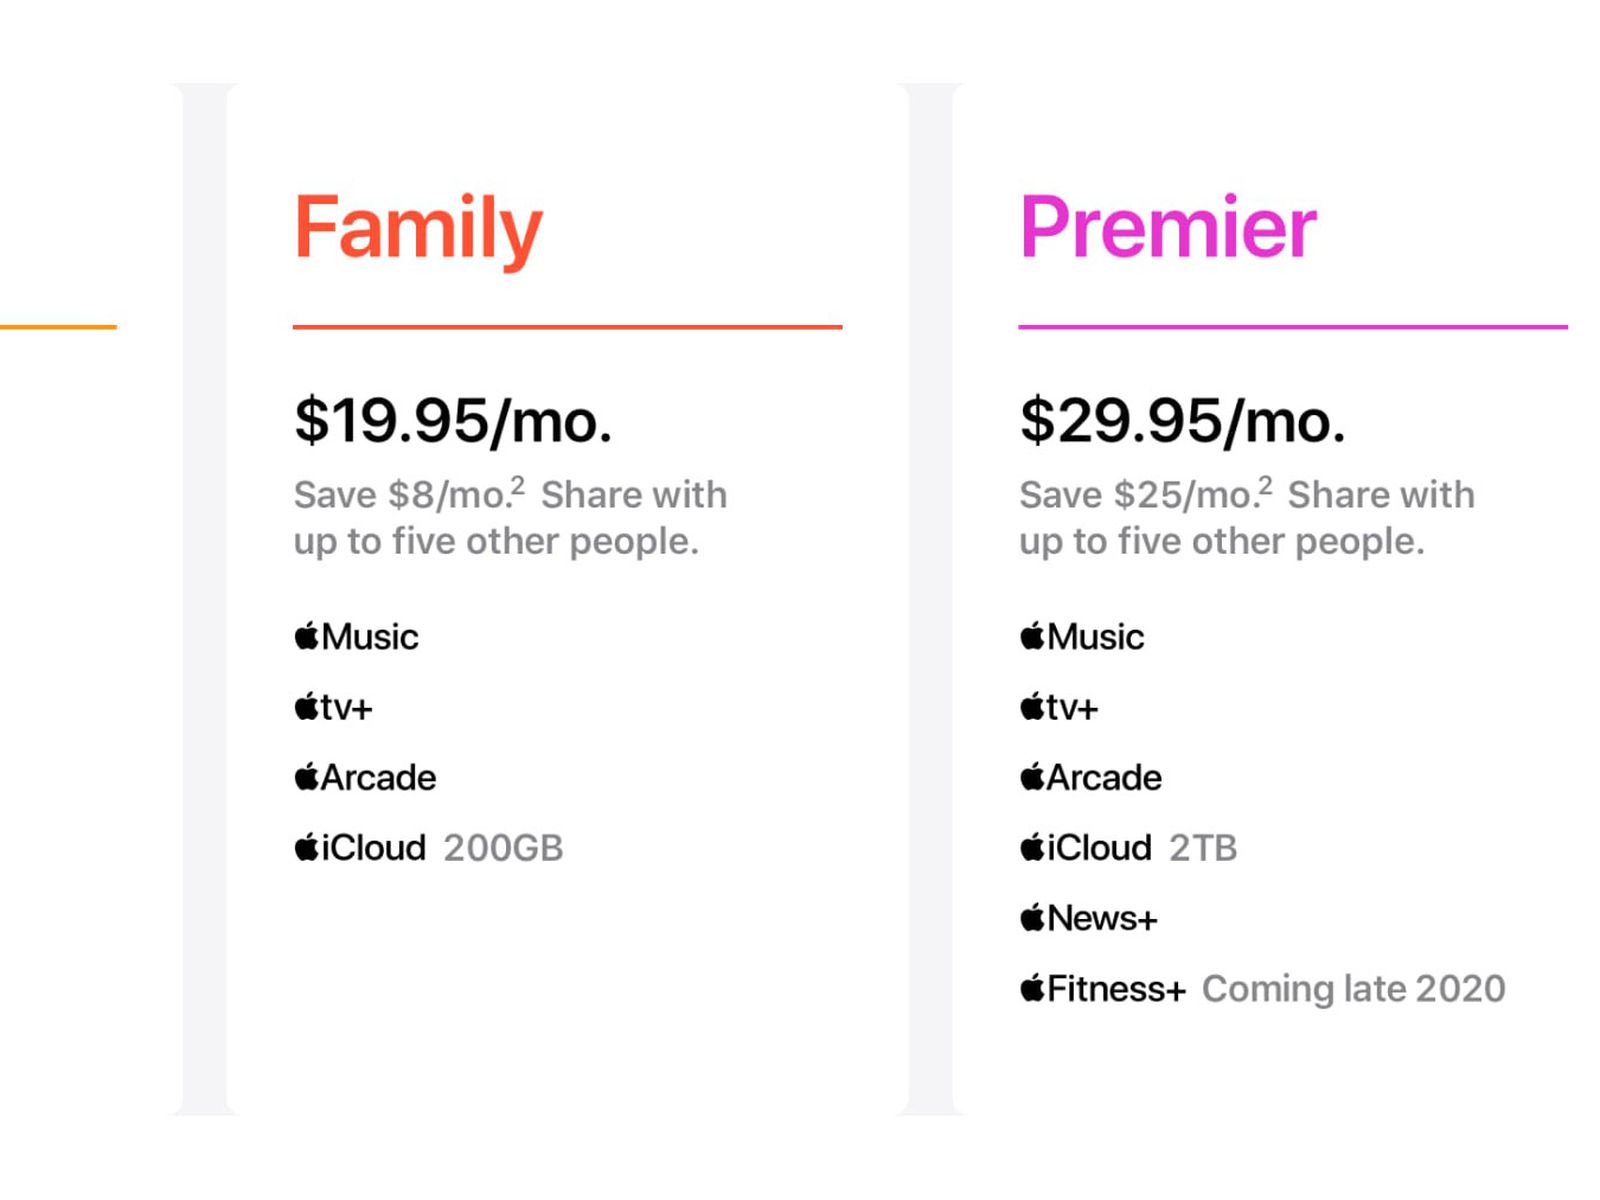Click the Apple Arcade logo in Family plan
1600x1200 pixels.
[366, 777]
